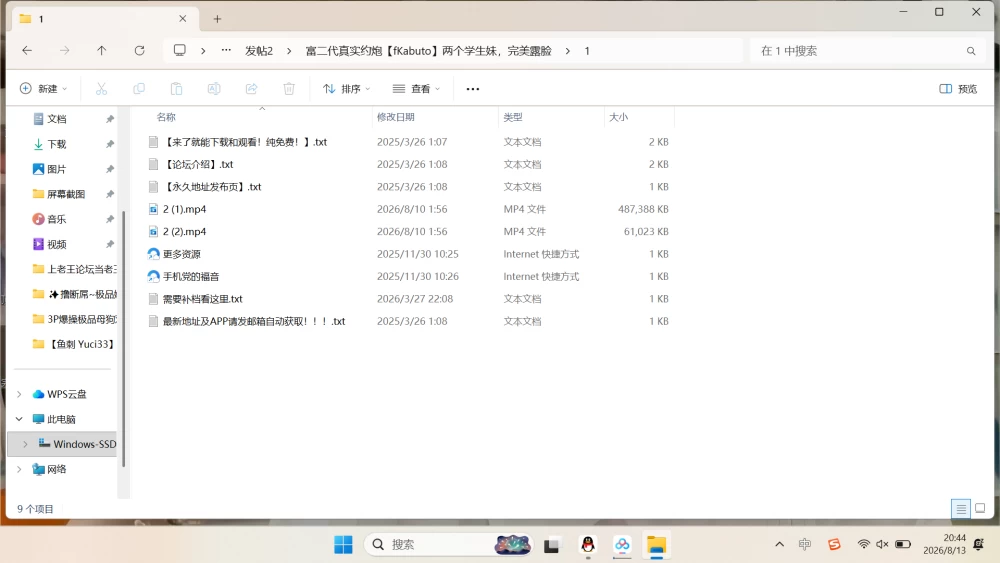Screen dimensions: 1000x563
Task: Click the Delete trash can icon
Action: coord(289,89)
